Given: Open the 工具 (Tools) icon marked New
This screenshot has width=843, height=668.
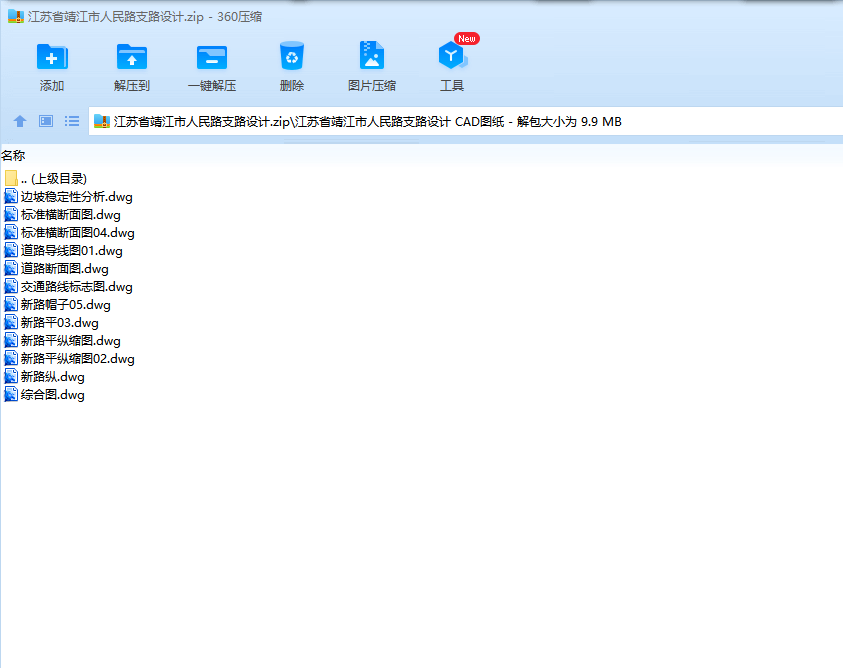Looking at the screenshot, I should click(452, 55).
